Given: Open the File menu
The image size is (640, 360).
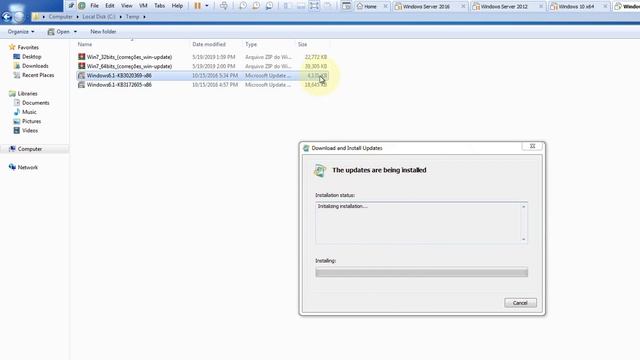Looking at the screenshot, I should [x=94, y=6].
